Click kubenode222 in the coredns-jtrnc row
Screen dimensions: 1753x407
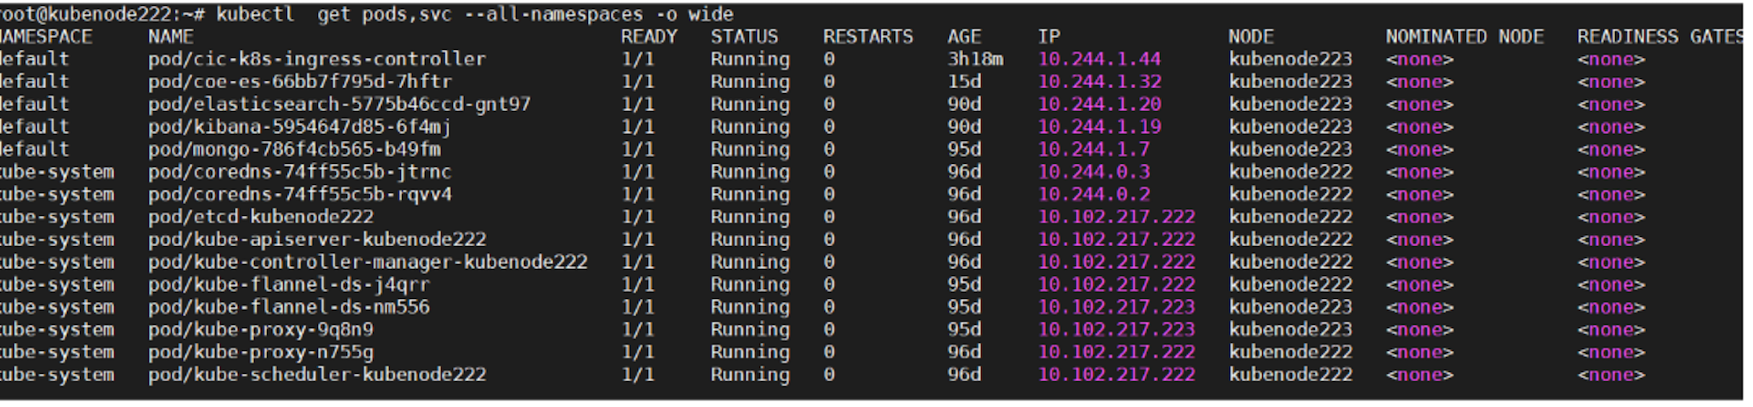pyautogui.click(x=1291, y=172)
